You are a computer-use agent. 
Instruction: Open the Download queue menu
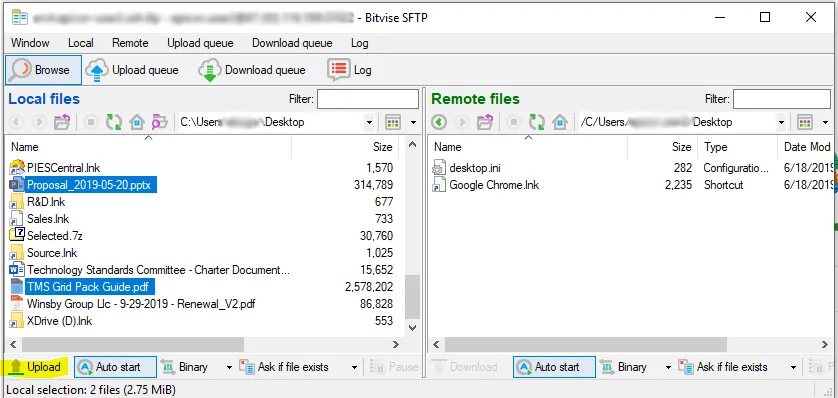coord(292,43)
